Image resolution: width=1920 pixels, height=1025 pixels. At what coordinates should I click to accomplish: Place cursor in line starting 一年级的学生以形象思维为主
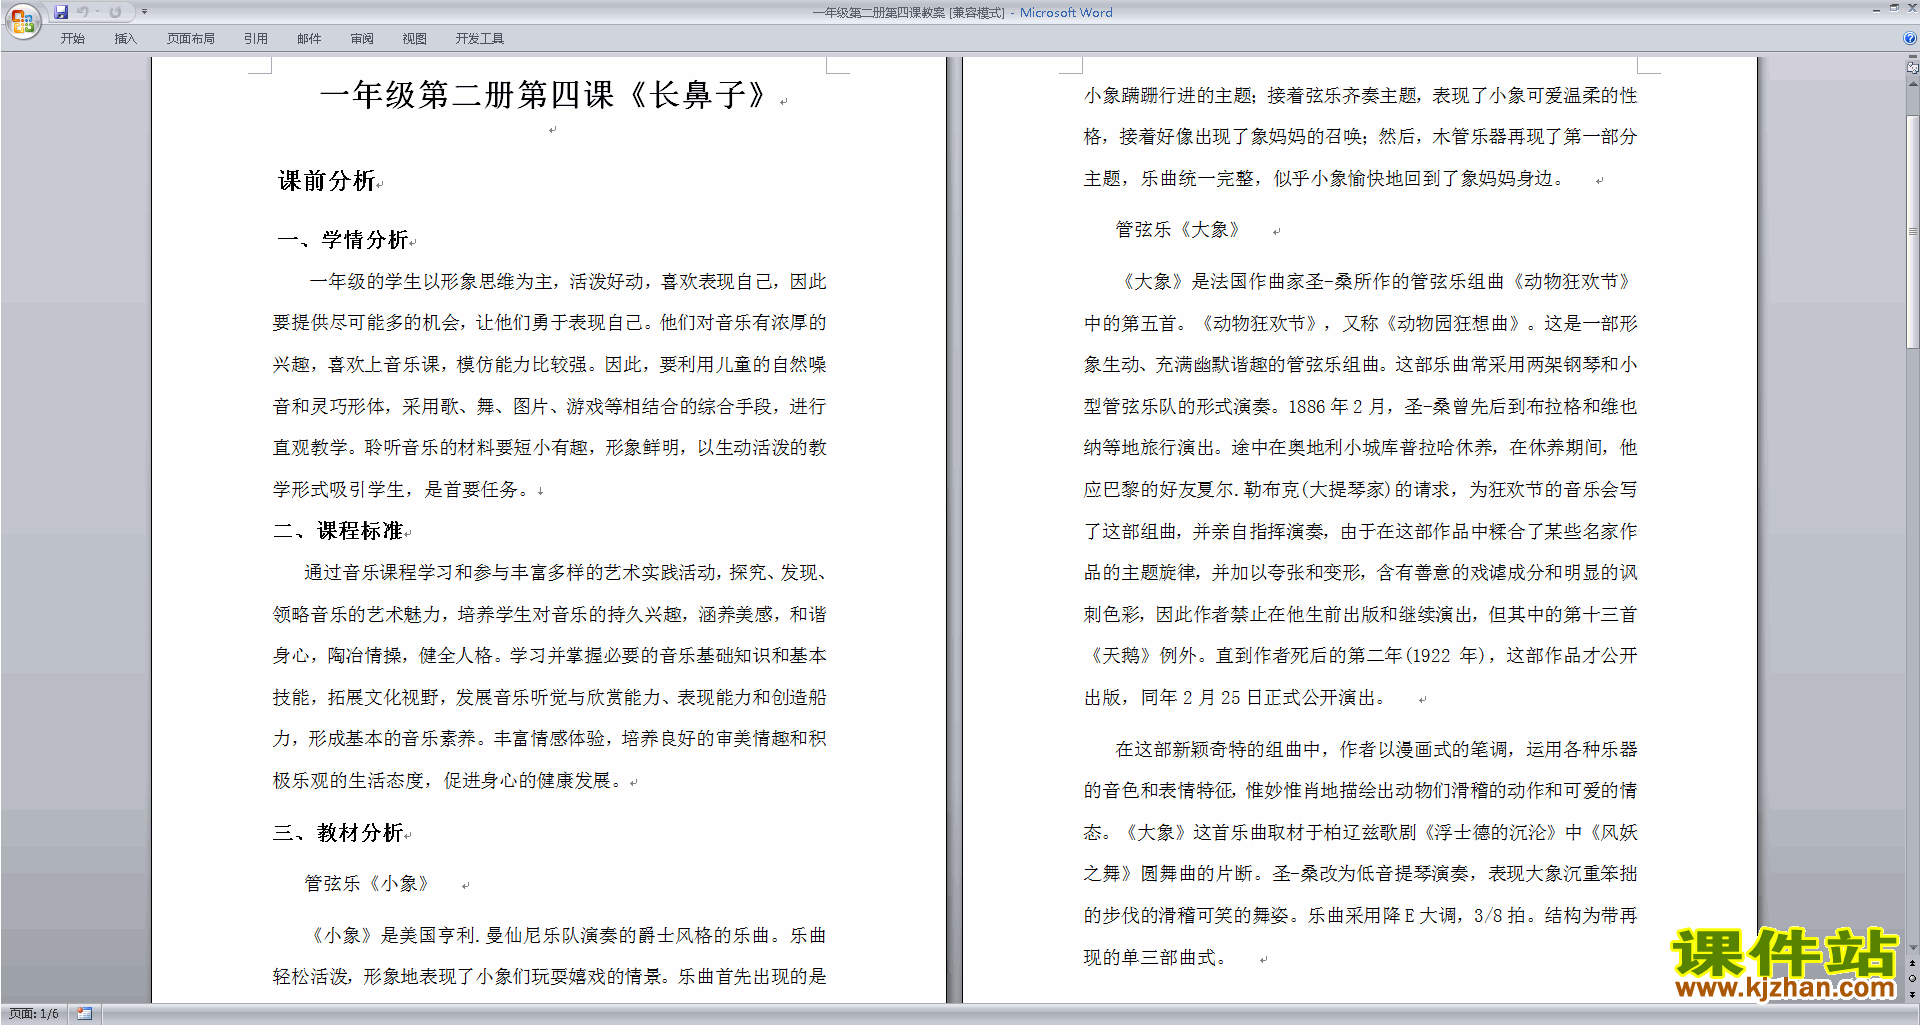coord(568,282)
